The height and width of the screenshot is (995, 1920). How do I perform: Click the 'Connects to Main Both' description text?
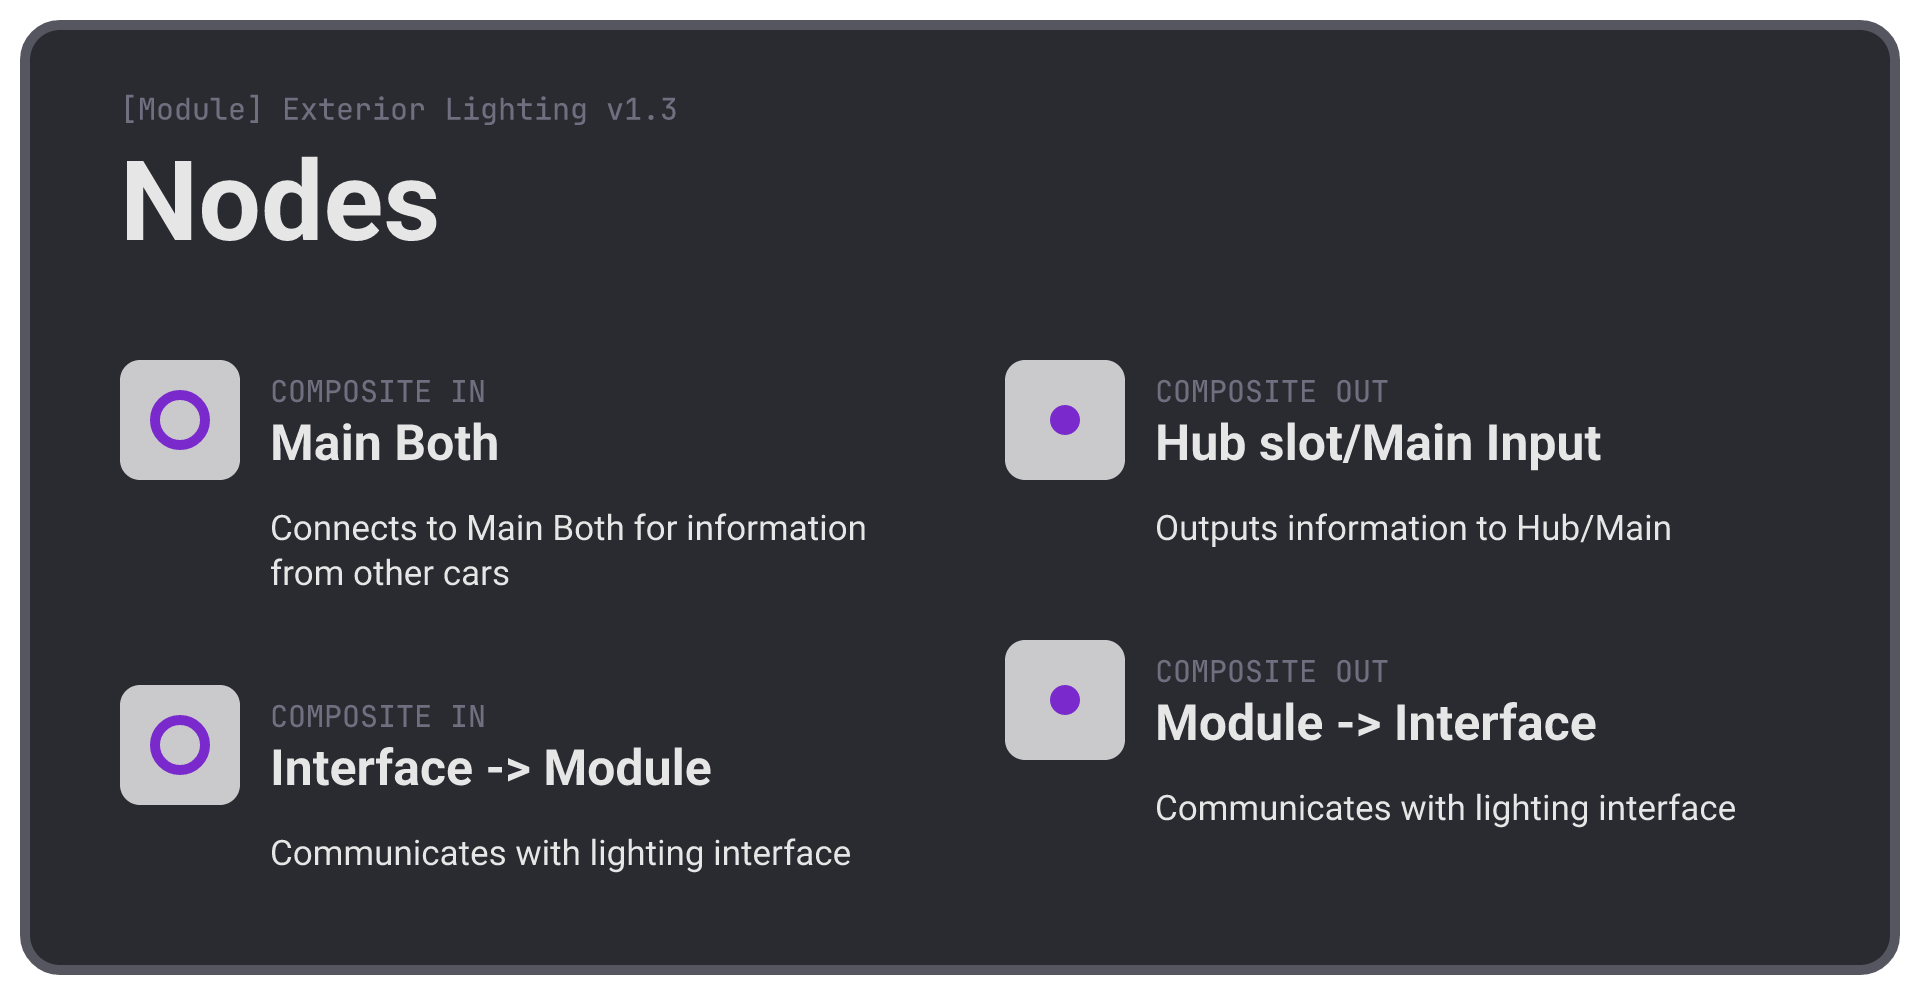click(x=568, y=550)
